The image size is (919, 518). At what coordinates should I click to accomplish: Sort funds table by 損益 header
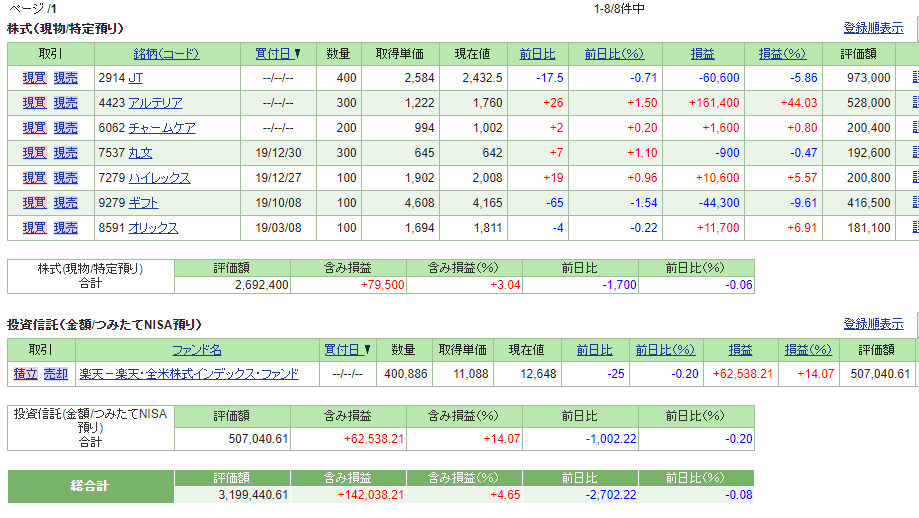(740, 350)
